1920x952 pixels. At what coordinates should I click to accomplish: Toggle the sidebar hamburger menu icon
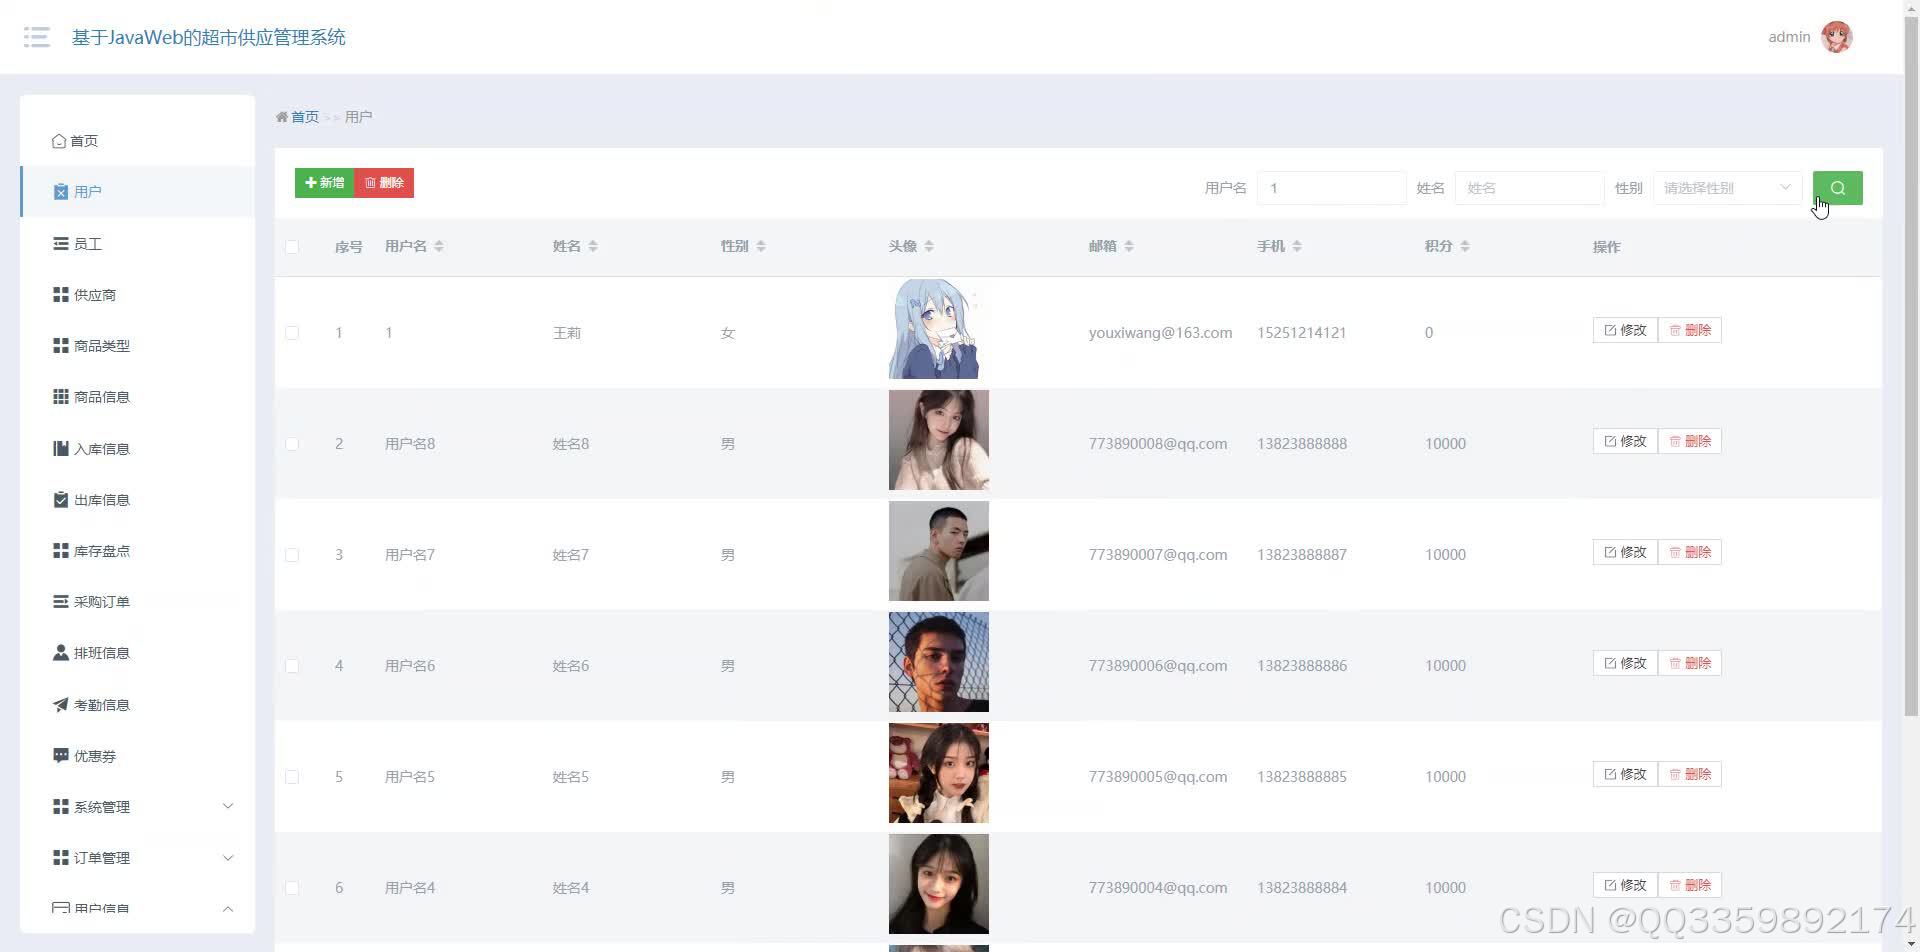(x=37, y=37)
